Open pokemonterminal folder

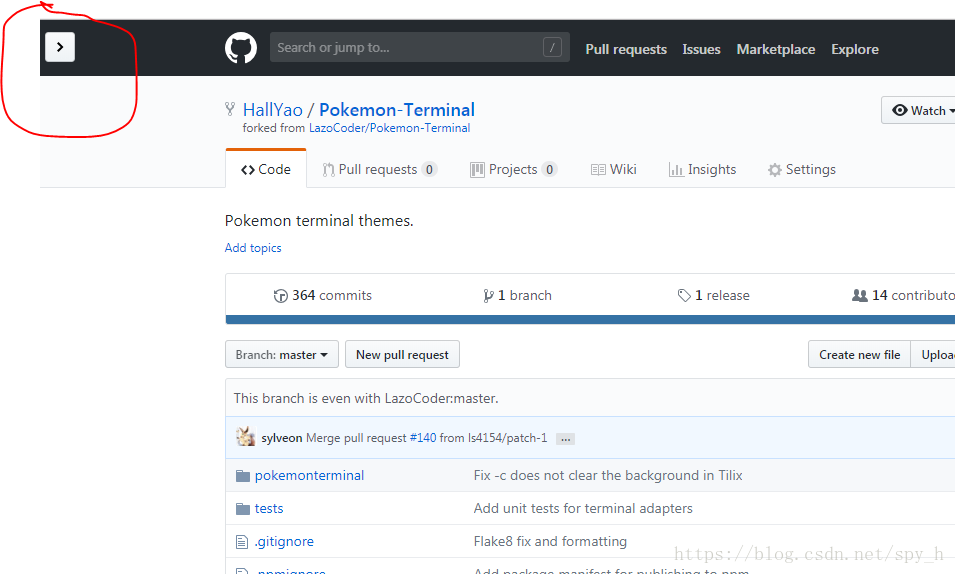pyautogui.click(x=309, y=475)
